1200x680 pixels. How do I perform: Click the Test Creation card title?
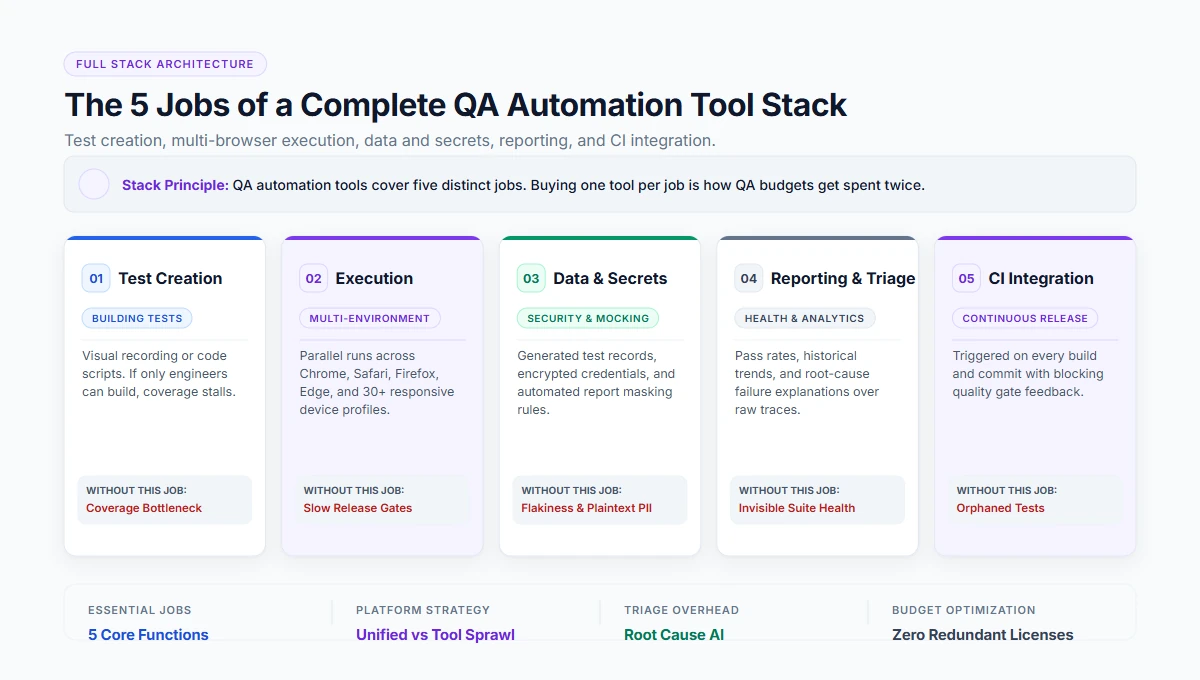170,278
